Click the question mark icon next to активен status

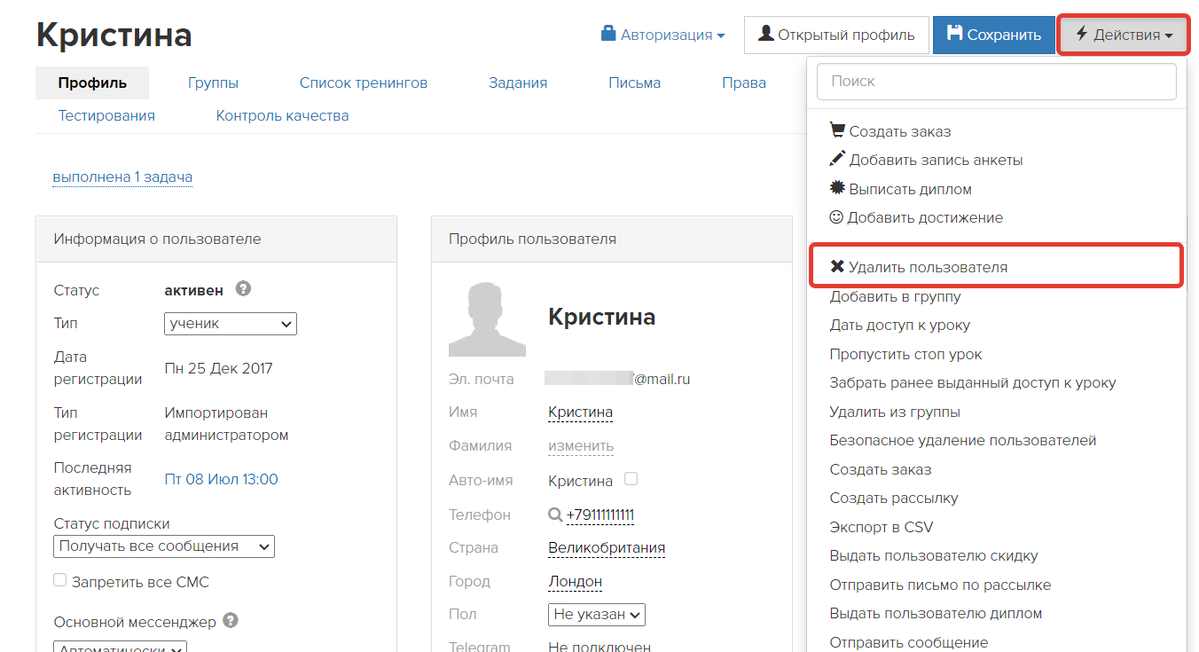pyautogui.click(x=242, y=289)
